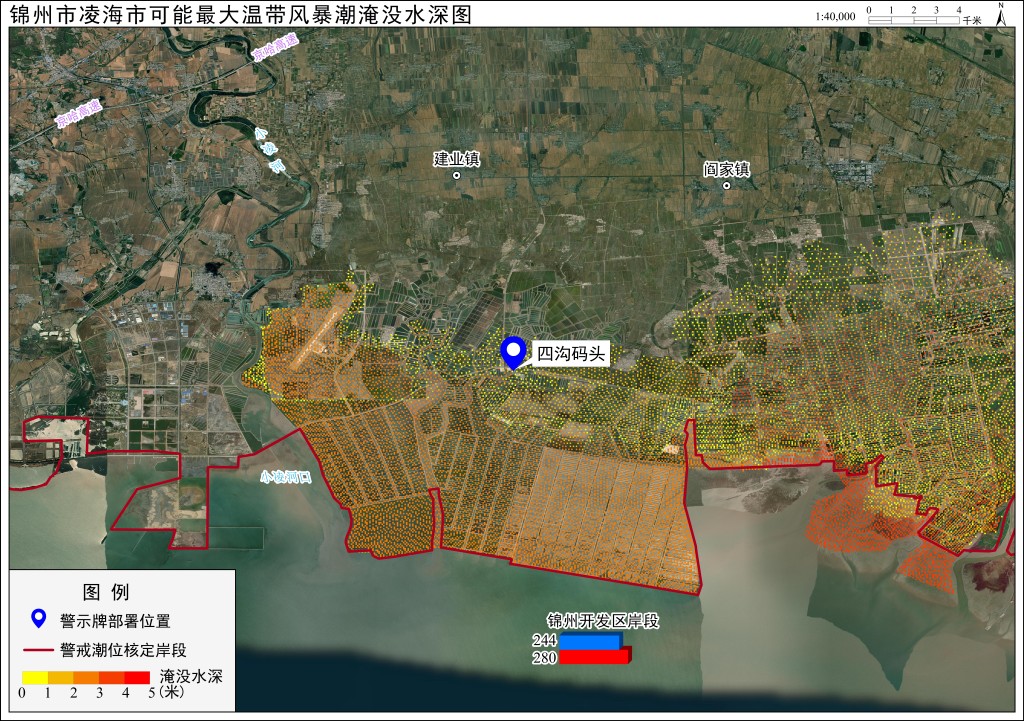Pick the 2–3 meter depth swatch

tap(86, 677)
